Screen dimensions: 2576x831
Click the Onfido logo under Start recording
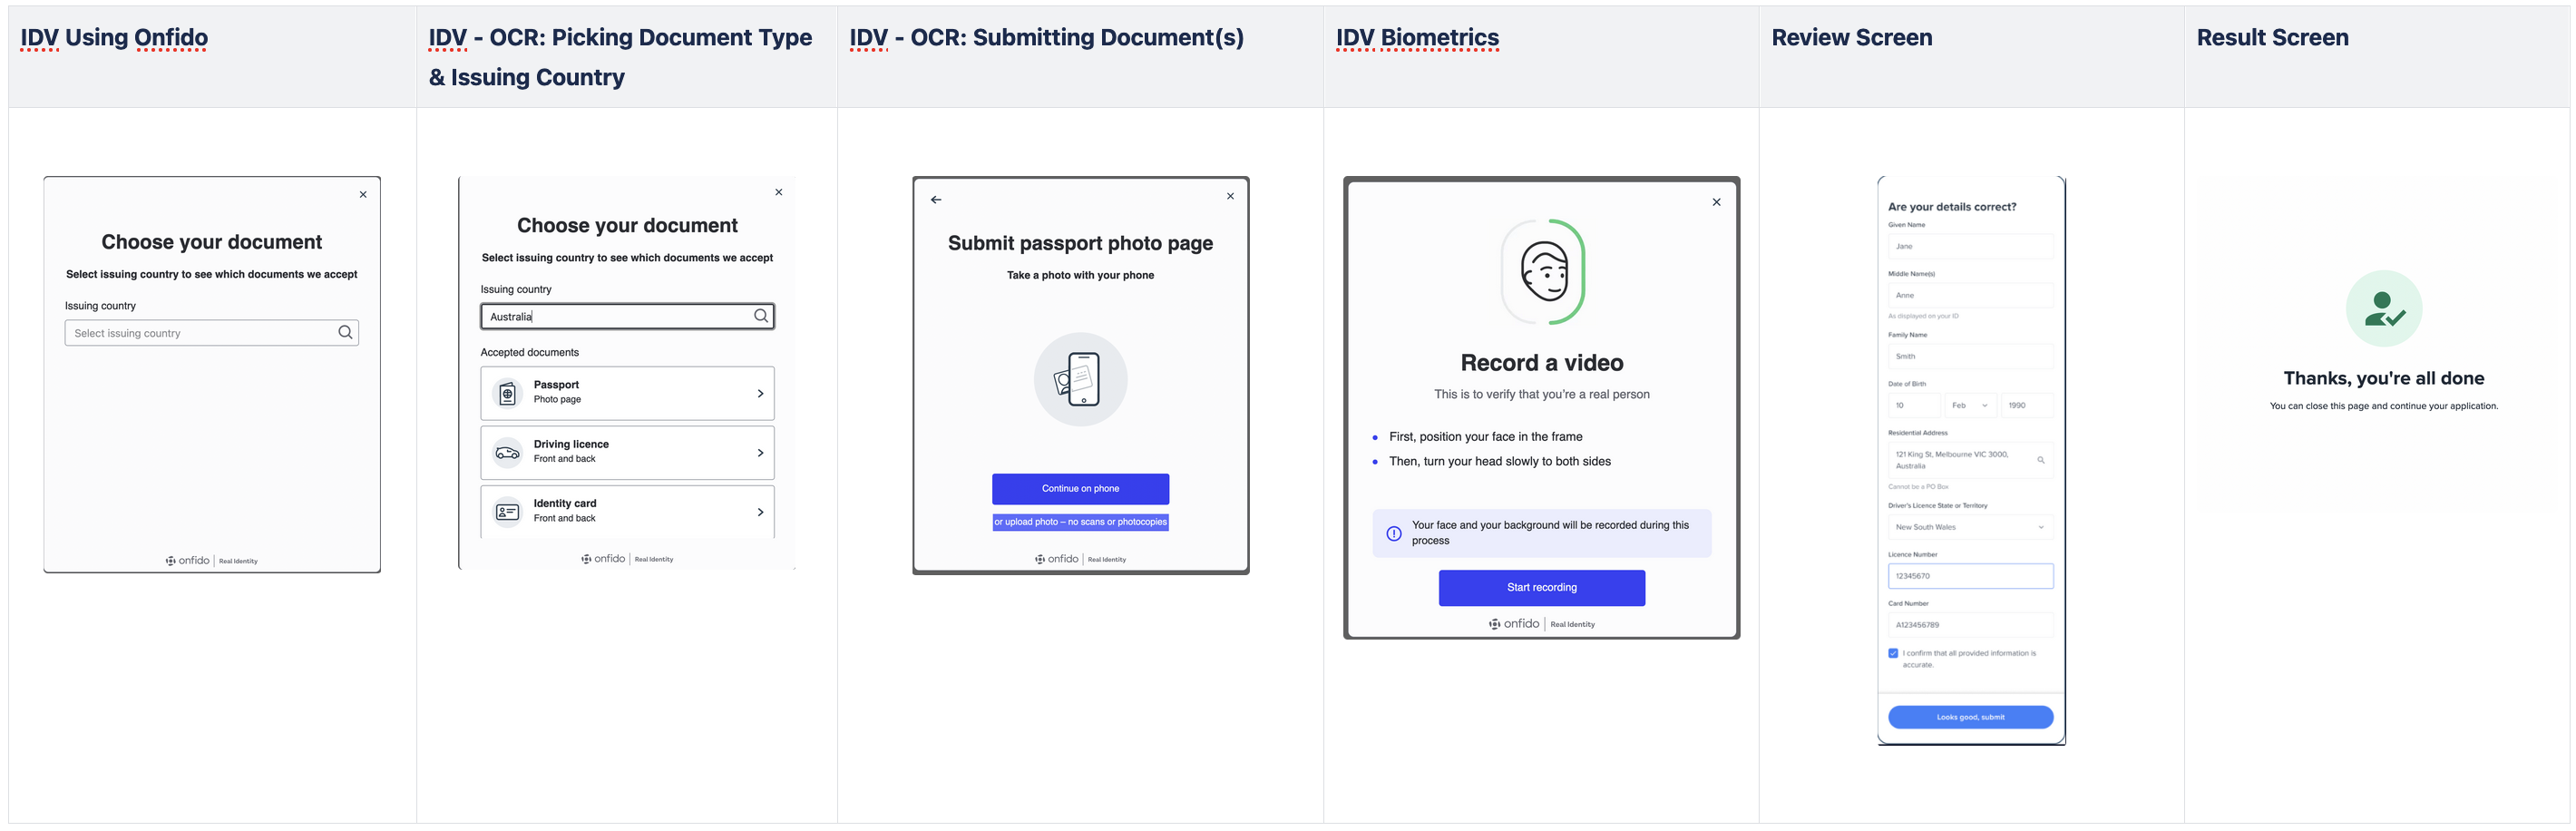point(1540,622)
